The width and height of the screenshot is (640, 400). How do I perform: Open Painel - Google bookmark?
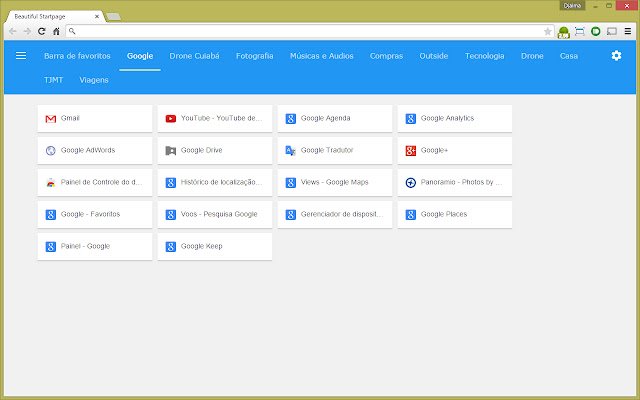pyautogui.click(x=95, y=247)
